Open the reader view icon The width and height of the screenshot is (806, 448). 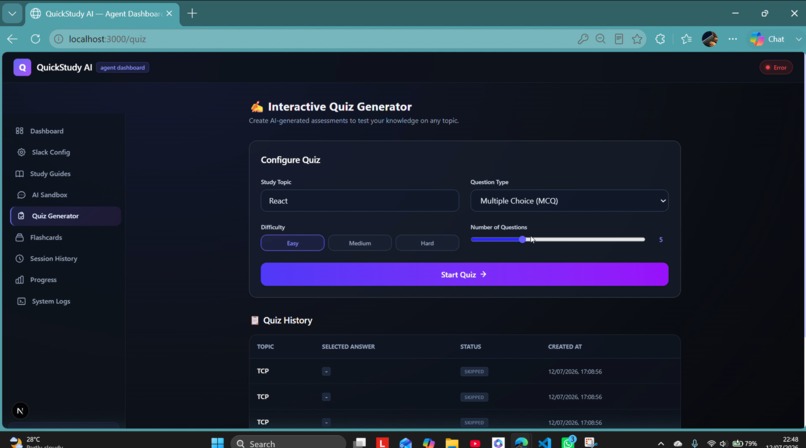tap(619, 39)
